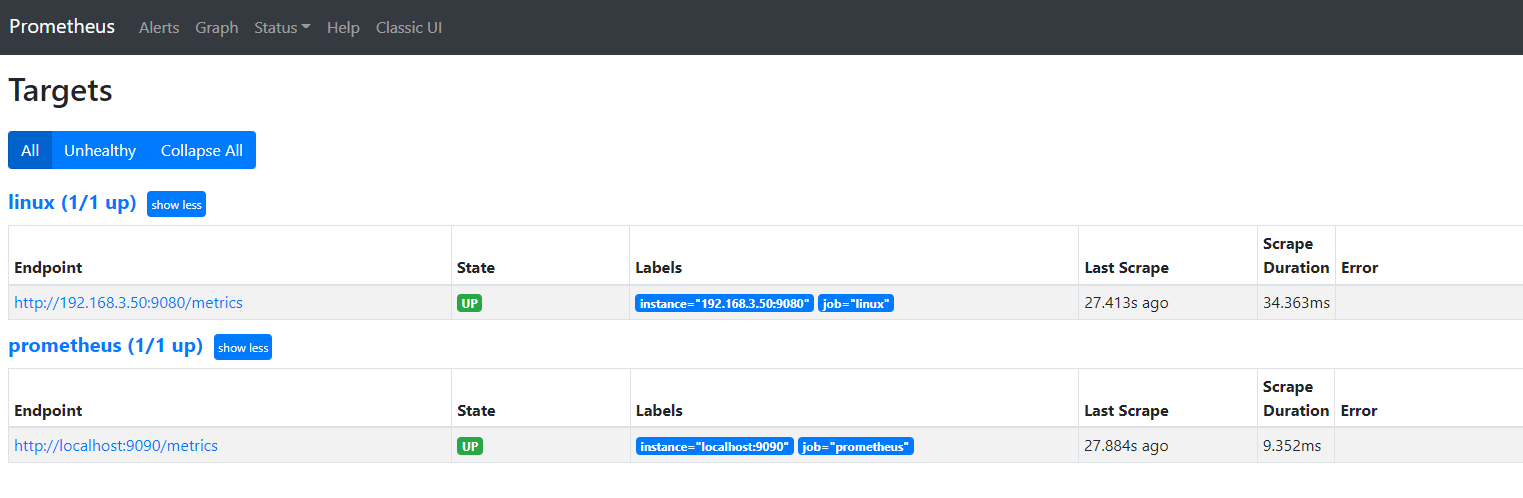
Task: Click the job="linux" label badge
Action: pos(855,303)
